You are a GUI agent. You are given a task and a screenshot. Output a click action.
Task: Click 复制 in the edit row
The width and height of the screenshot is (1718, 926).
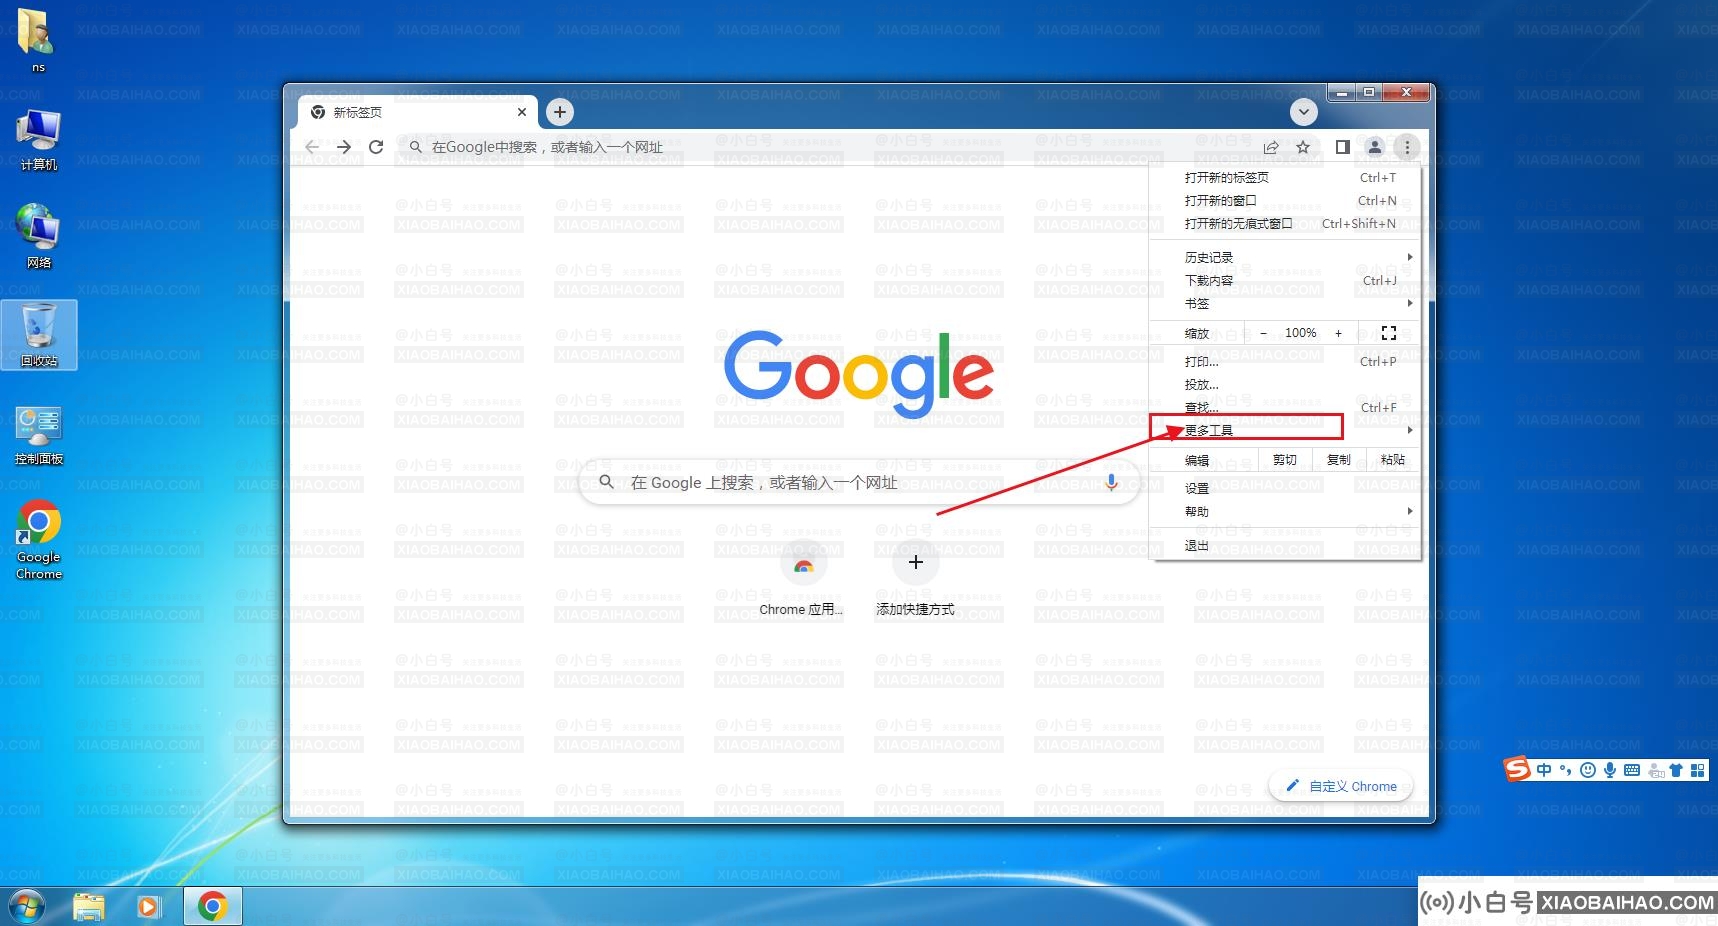pyautogui.click(x=1338, y=460)
